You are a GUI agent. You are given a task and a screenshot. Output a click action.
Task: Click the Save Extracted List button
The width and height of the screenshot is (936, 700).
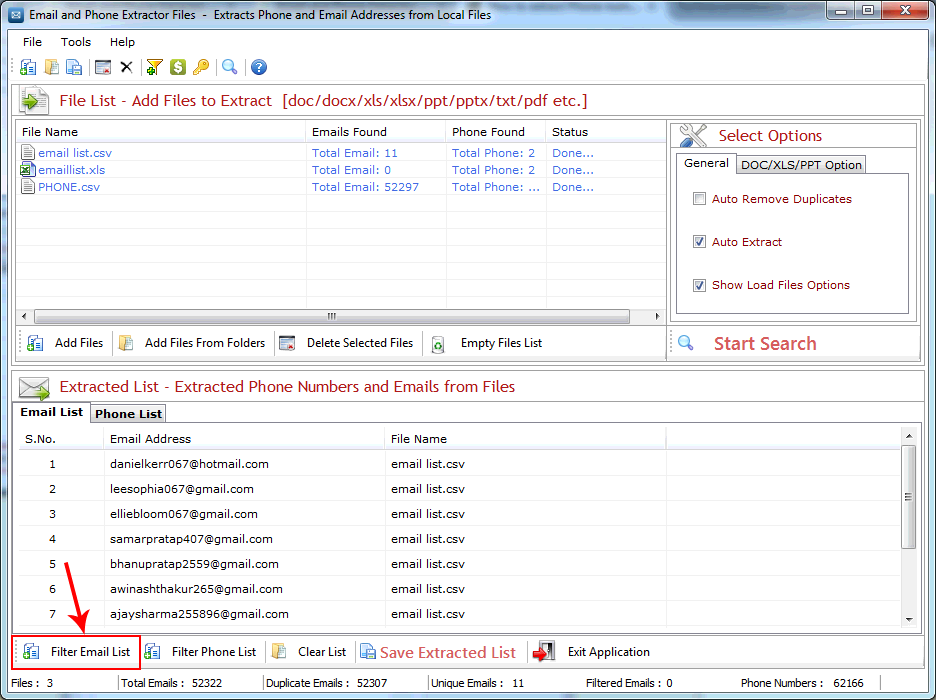point(439,652)
